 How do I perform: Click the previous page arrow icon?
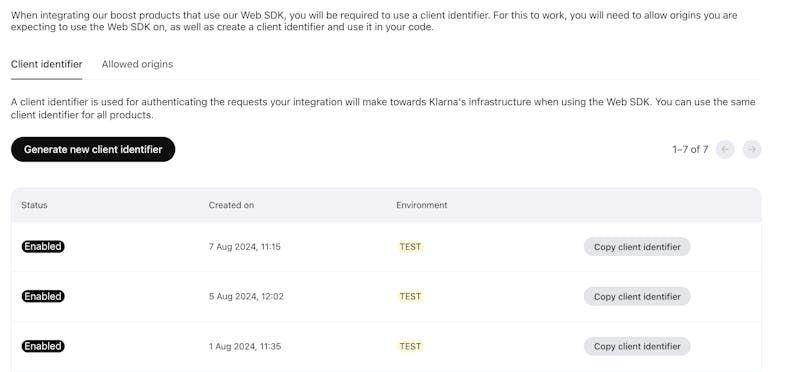pos(725,149)
